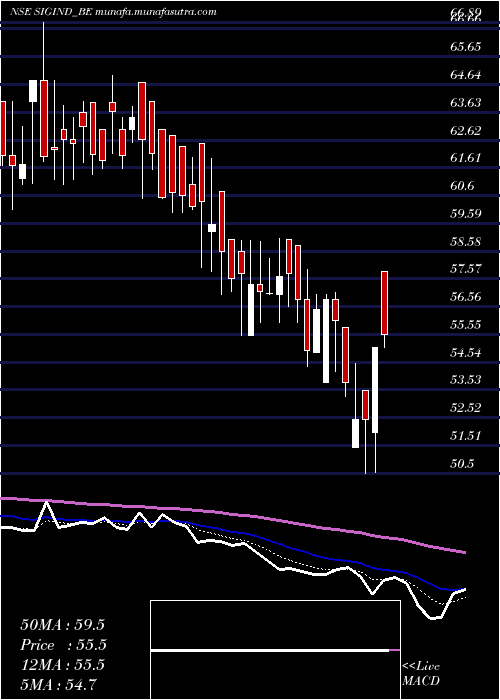Click the 63.63 price axis label

click(x=466, y=103)
